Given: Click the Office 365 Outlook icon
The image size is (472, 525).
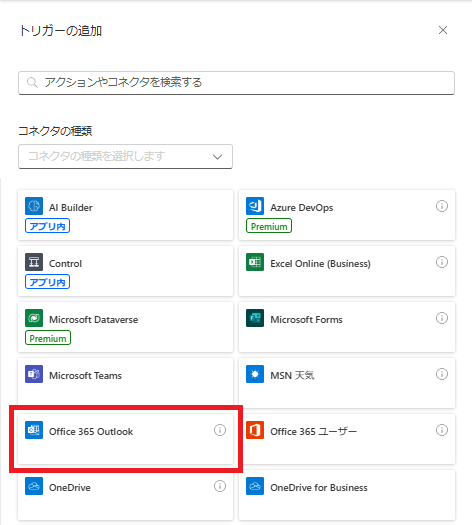Looking at the screenshot, I should pyautogui.click(x=34, y=430).
